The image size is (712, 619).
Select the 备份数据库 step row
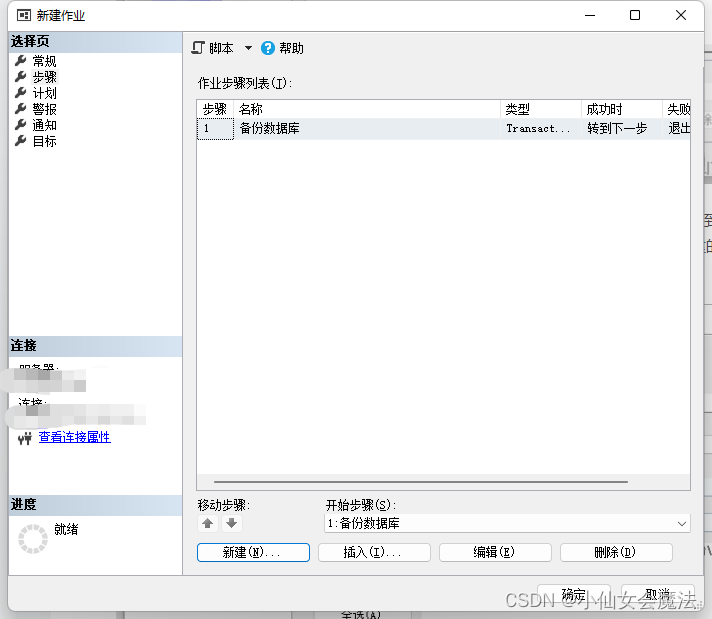pos(444,129)
